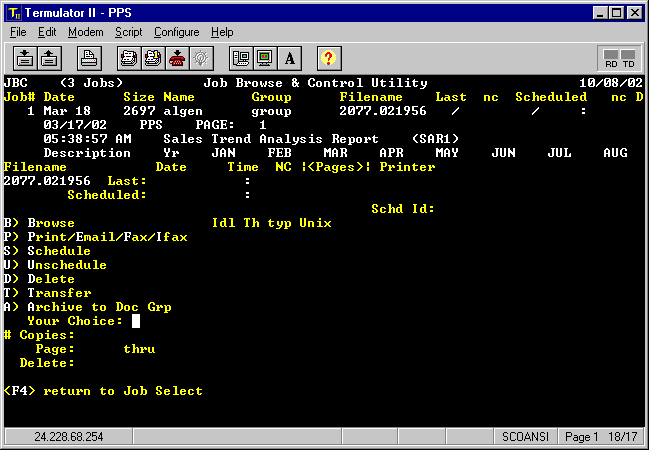Viewport: 649px width, 450px height.
Task: Click the '05:38:57 AM' timestamp
Action: pyautogui.click(x=87, y=139)
